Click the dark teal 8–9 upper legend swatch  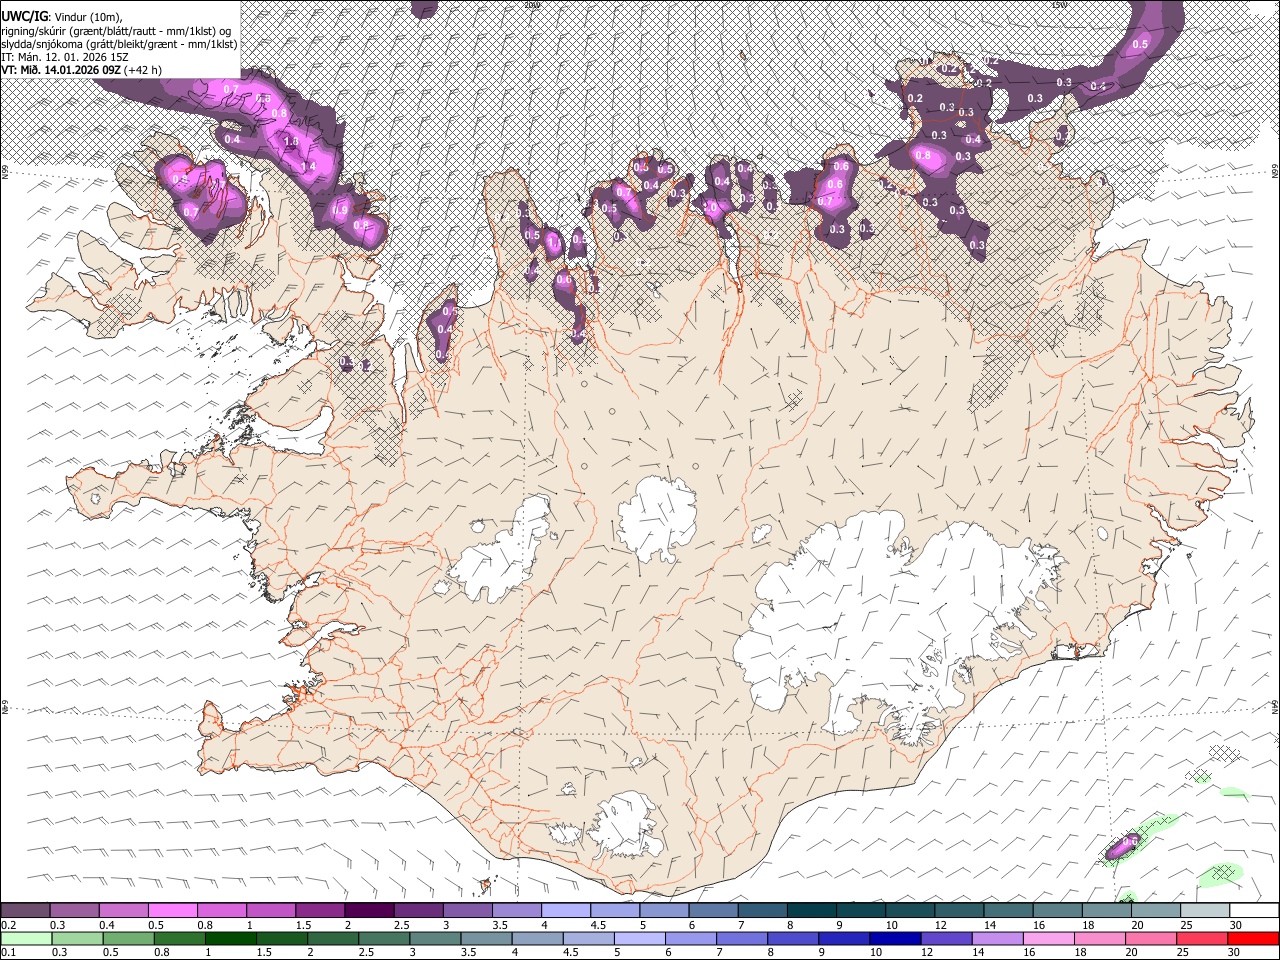tap(812, 910)
